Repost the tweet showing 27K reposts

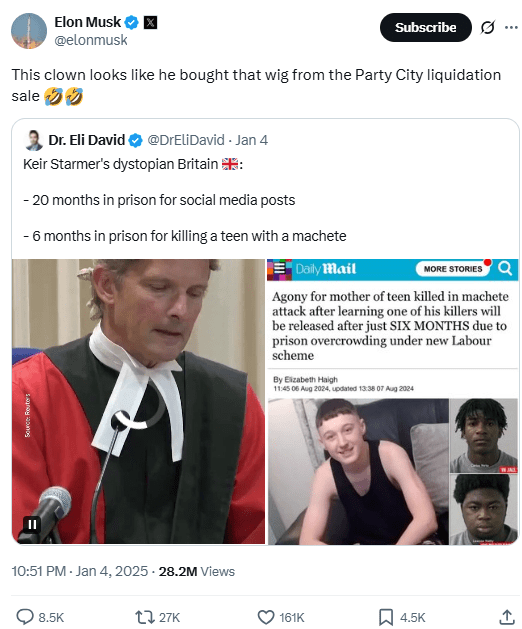pos(157,617)
